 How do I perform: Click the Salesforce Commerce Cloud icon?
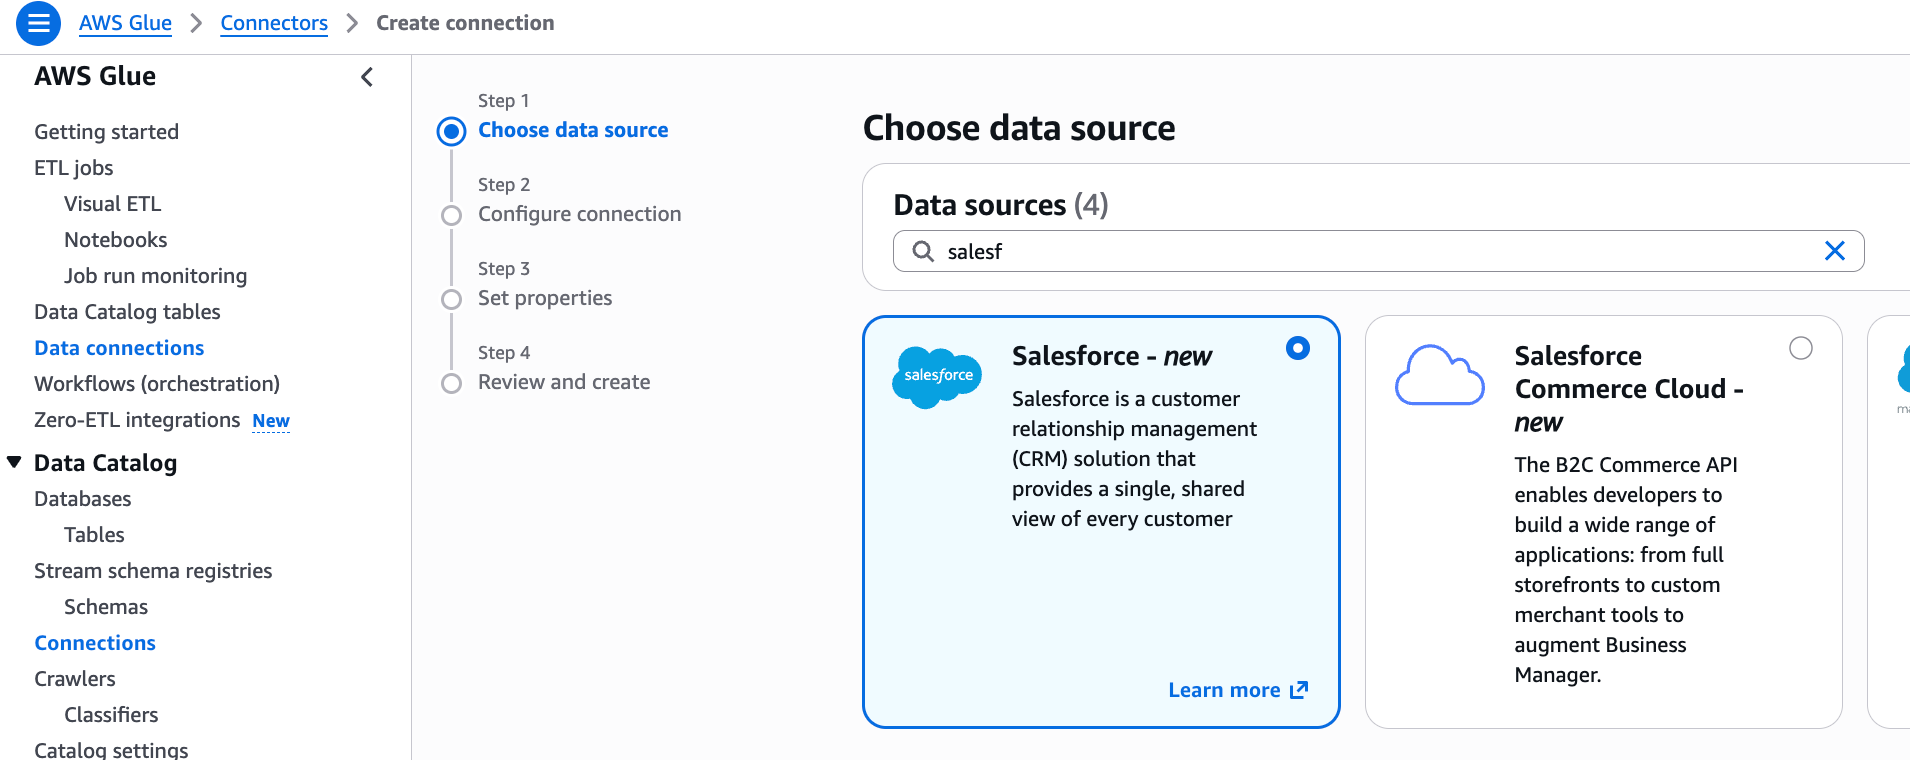tap(1439, 376)
